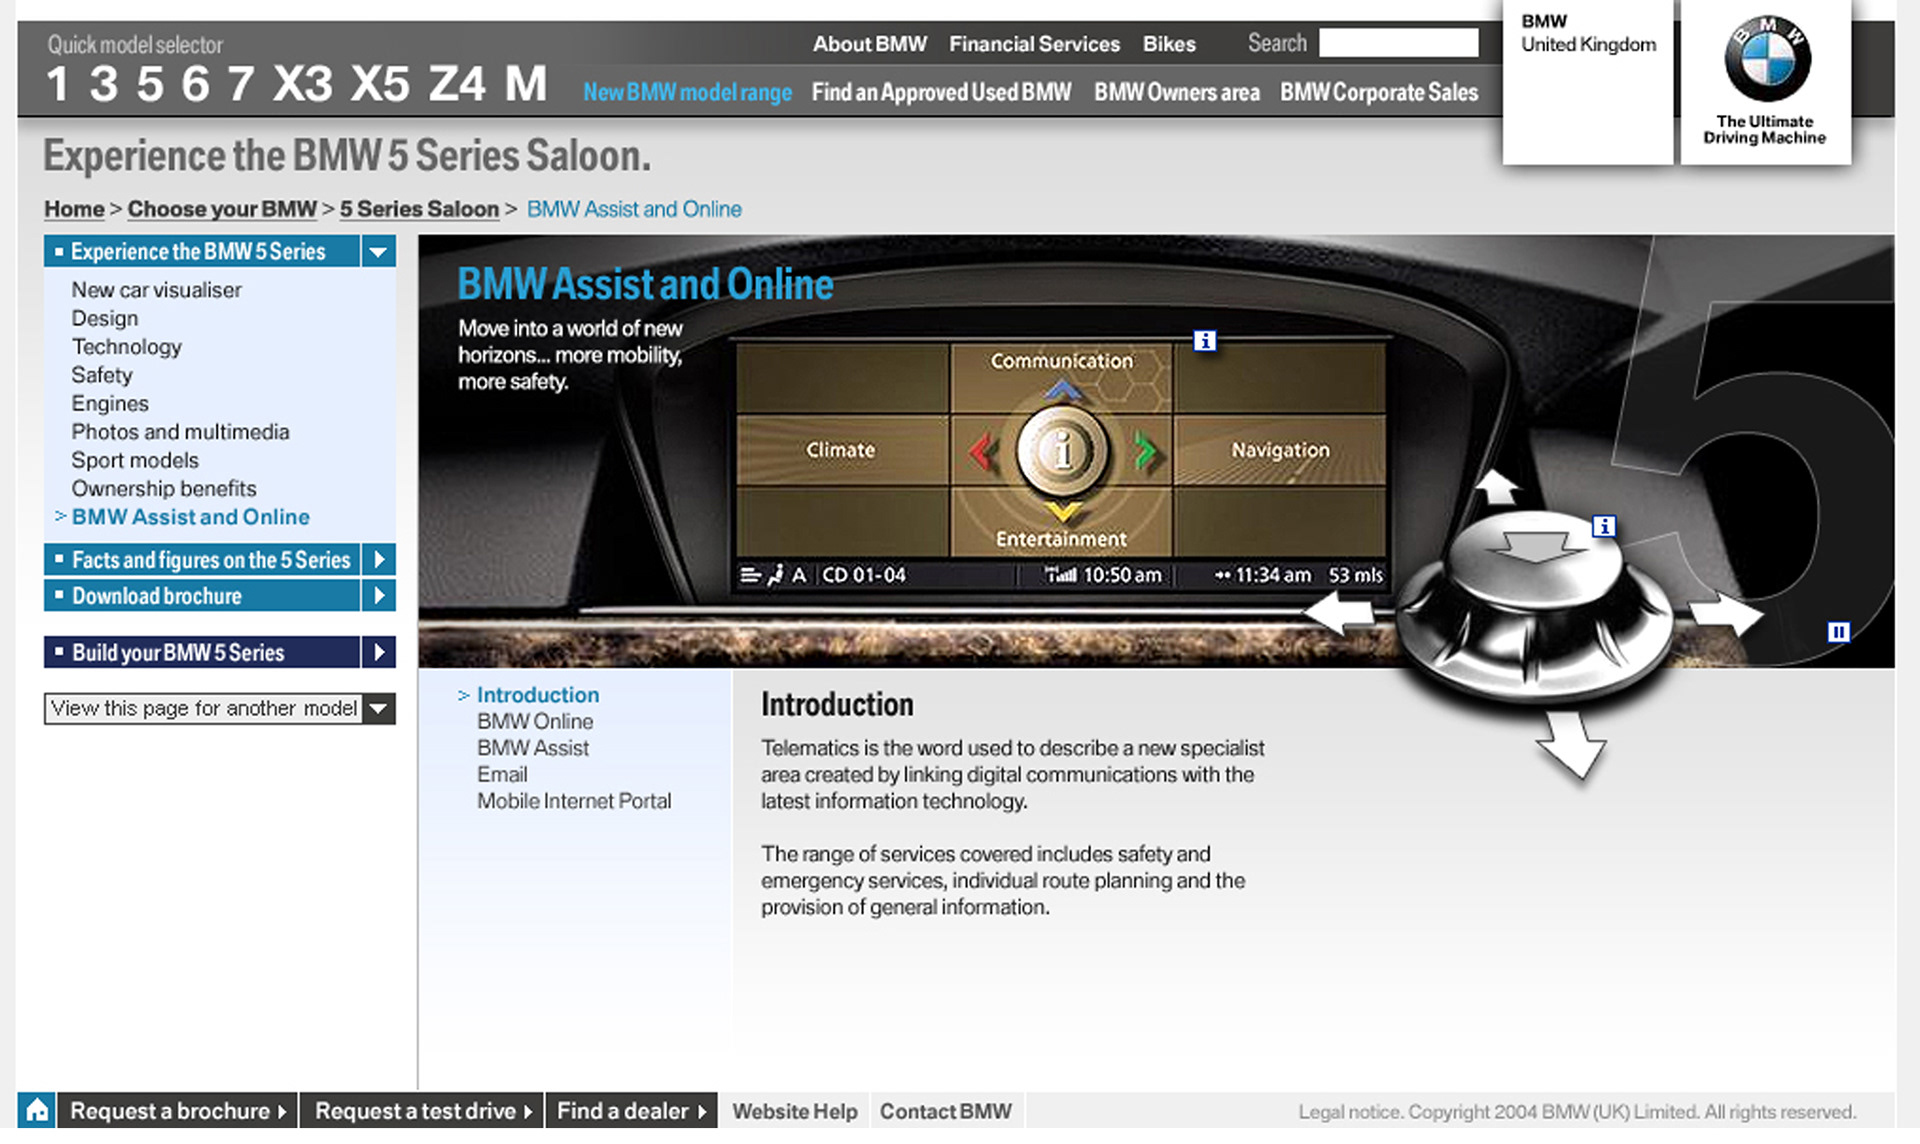Select model 6 in quick selector
Screen dimensions: 1920x1144
pos(196,84)
